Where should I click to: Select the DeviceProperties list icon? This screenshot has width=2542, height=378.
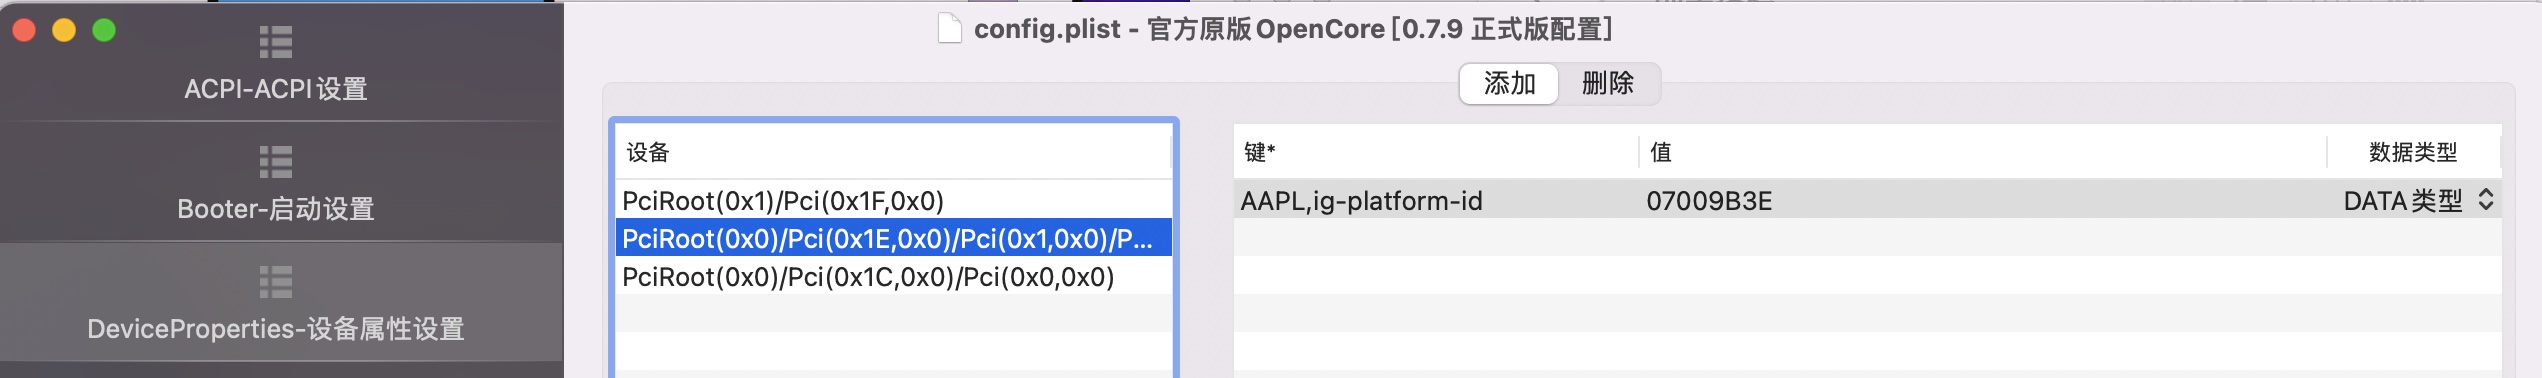[275, 282]
